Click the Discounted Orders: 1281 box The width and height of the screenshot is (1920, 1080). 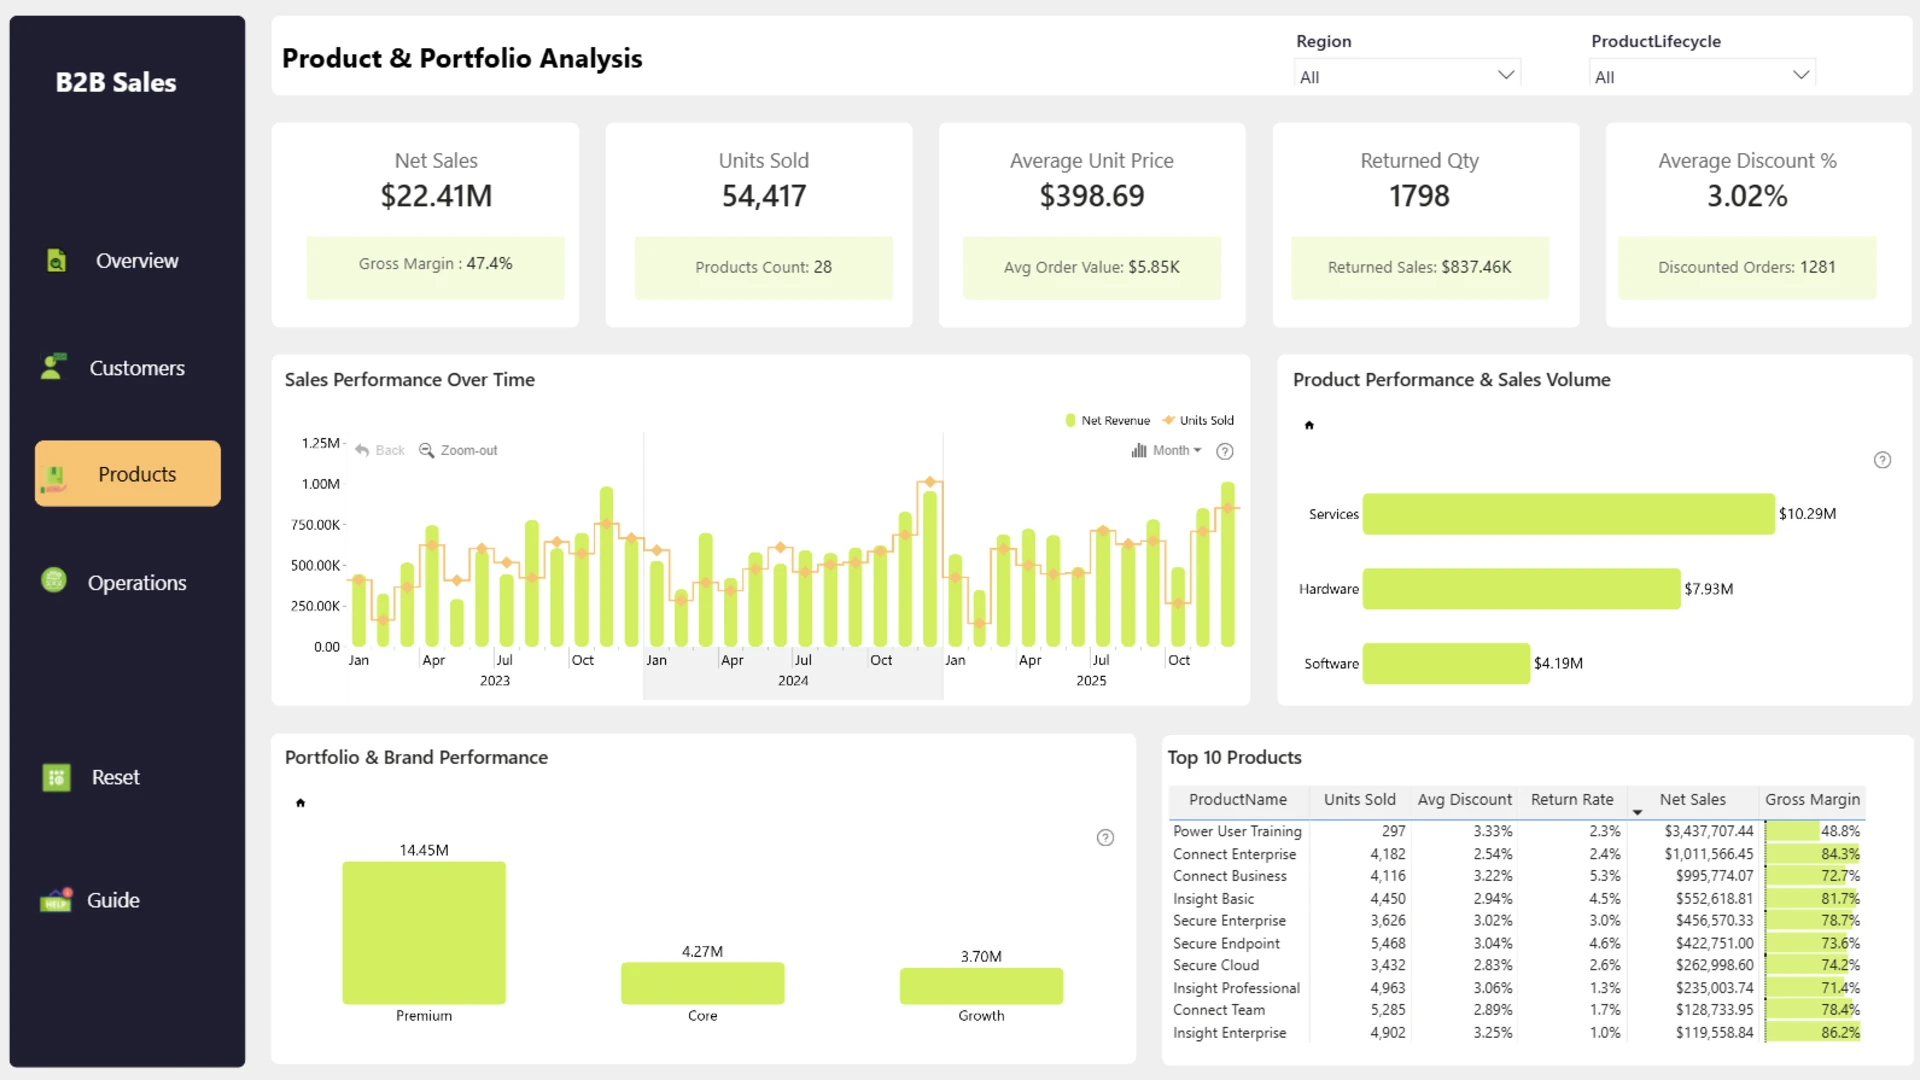click(x=1747, y=267)
